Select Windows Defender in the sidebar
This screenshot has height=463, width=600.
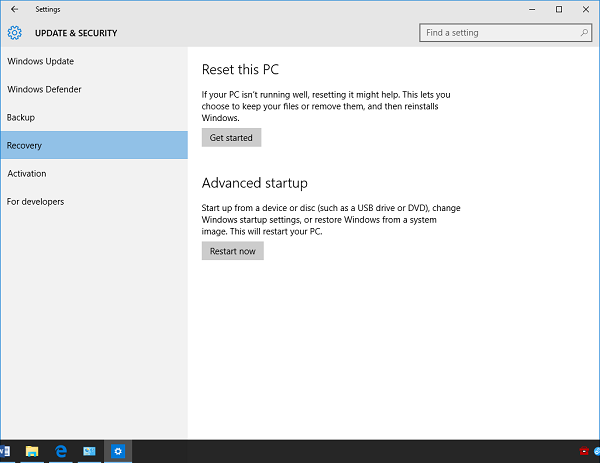tap(94, 89)
